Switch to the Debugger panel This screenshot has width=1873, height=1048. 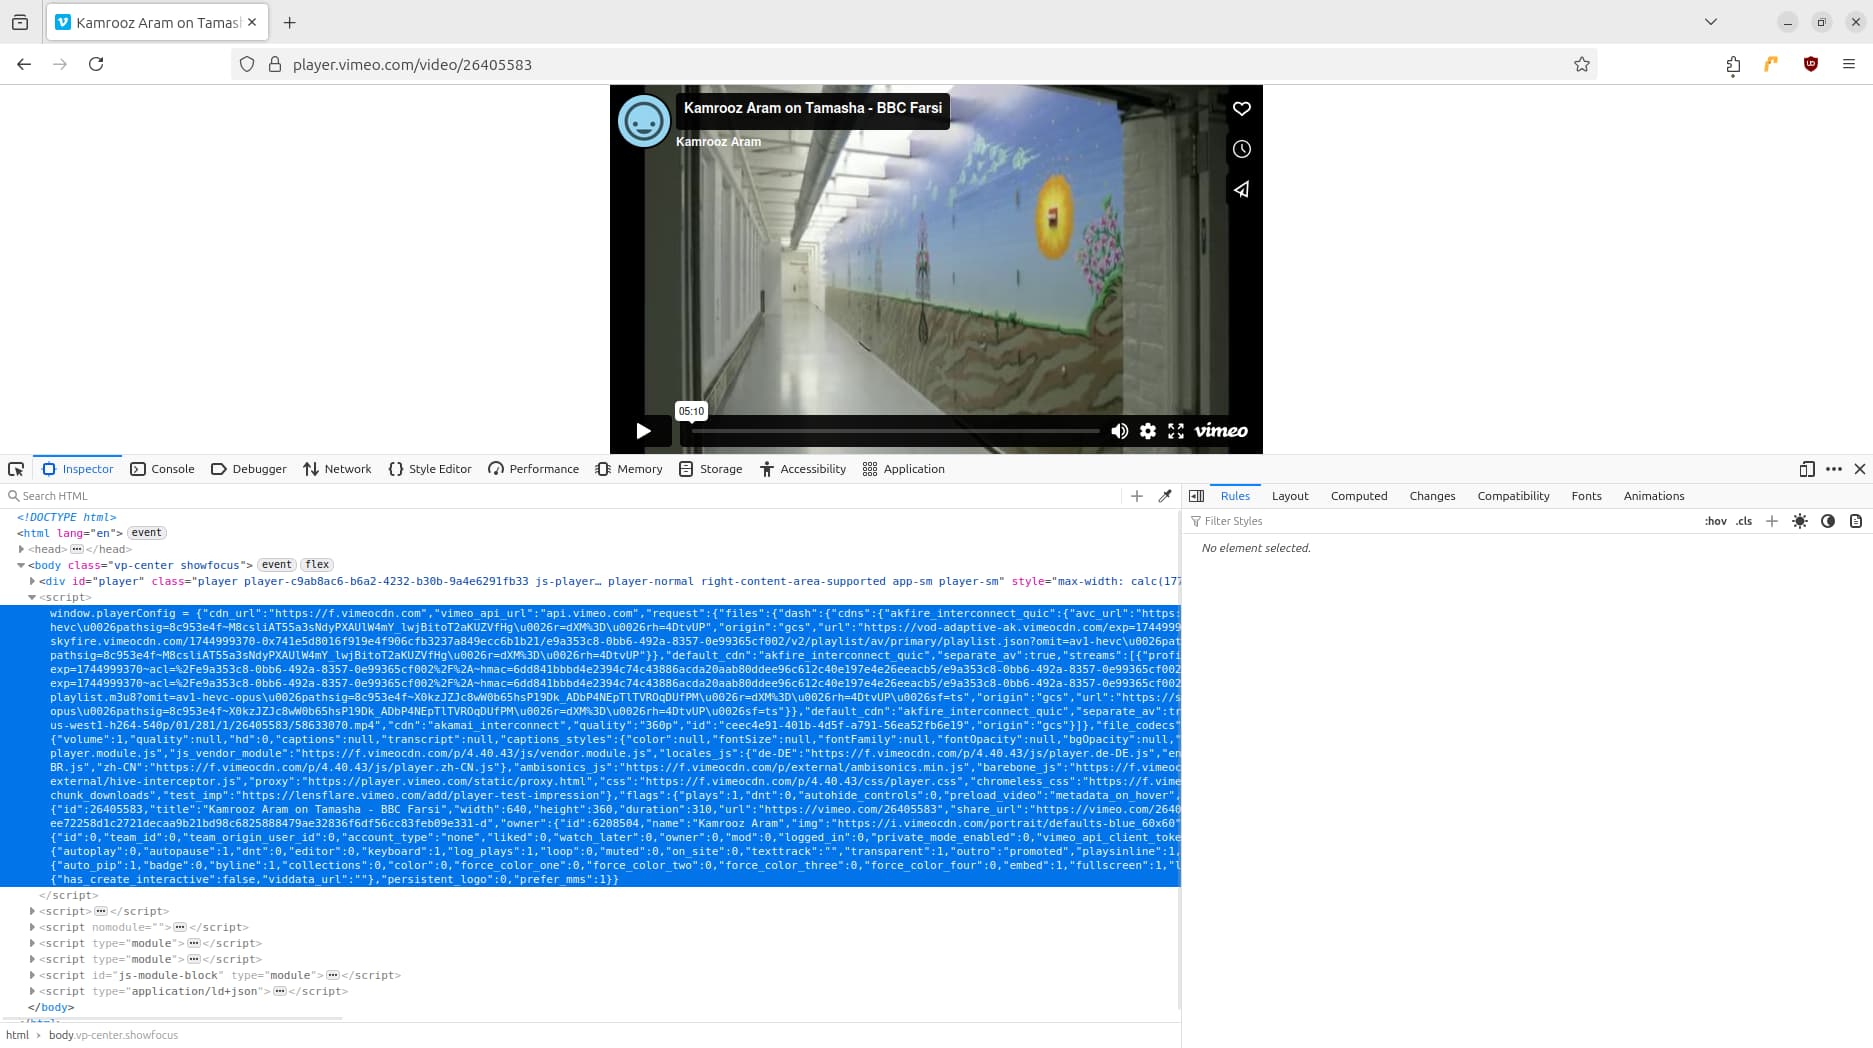tap(249, 469)
